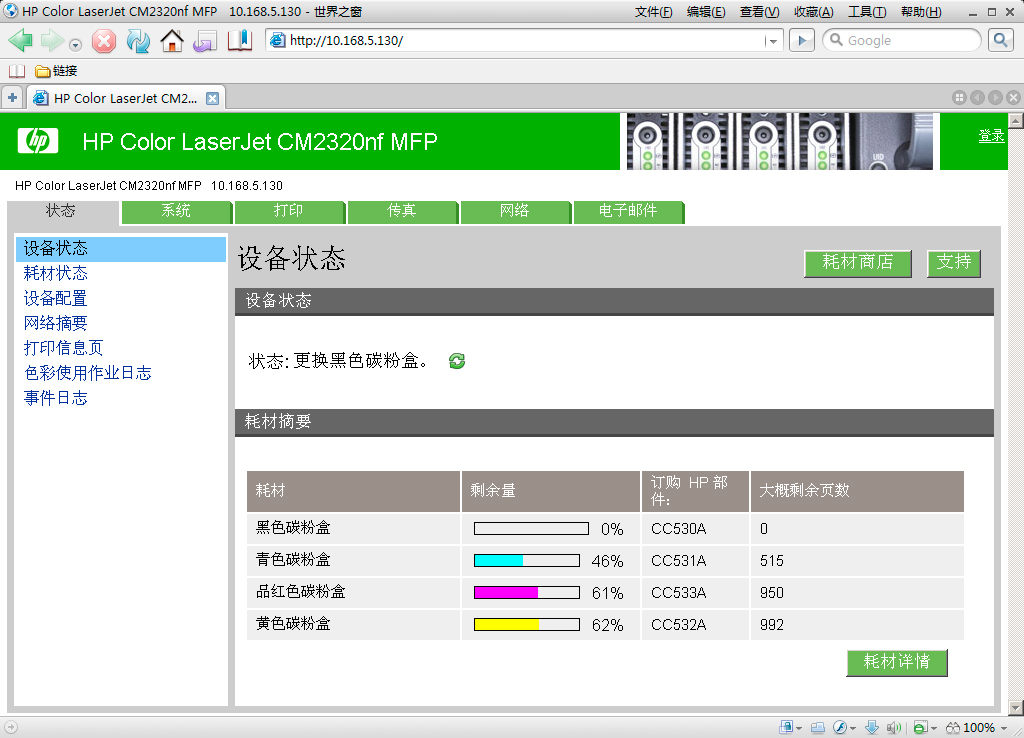Toggle the Flash filter icon in status bar

(842, 727)
